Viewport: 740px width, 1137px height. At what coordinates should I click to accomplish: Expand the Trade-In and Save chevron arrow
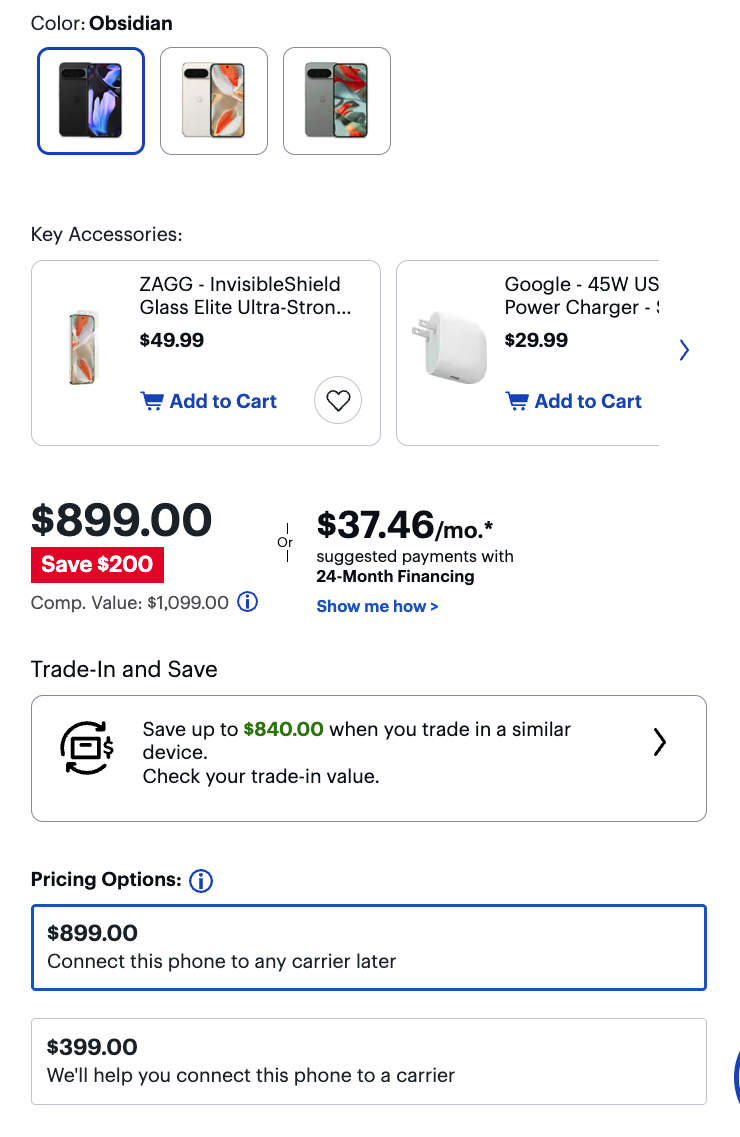click(659, 742)
